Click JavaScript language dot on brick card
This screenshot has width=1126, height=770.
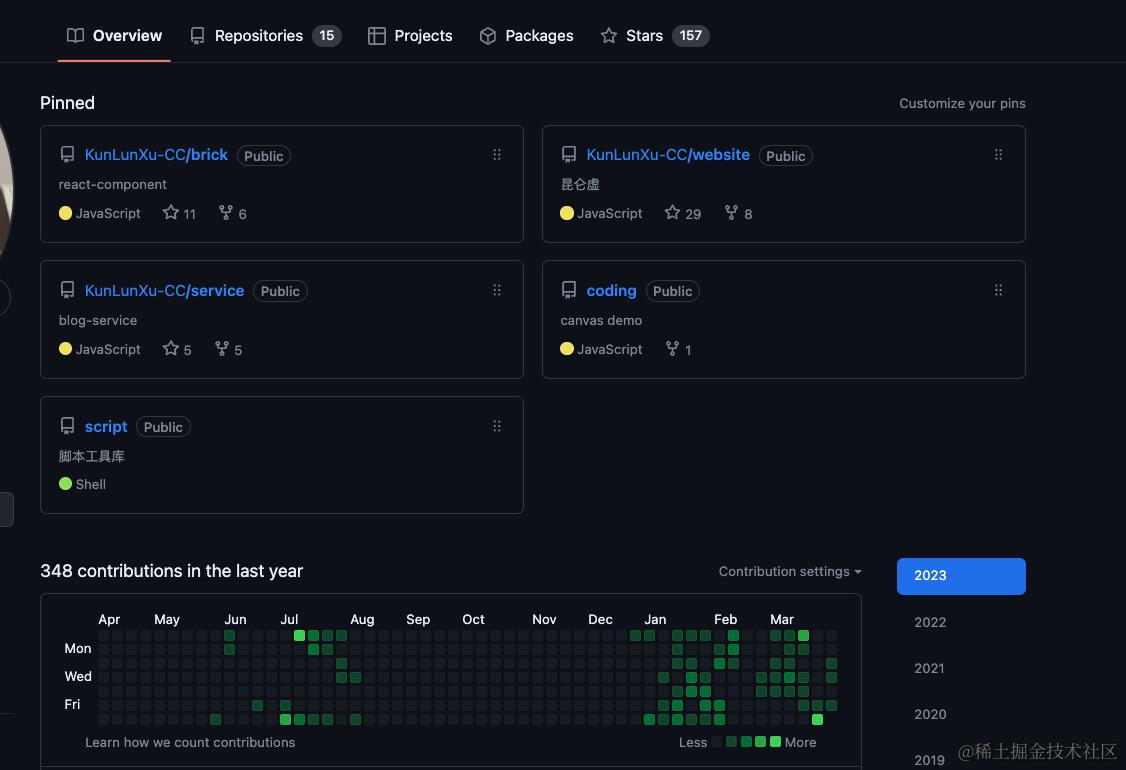pos(65,213)
